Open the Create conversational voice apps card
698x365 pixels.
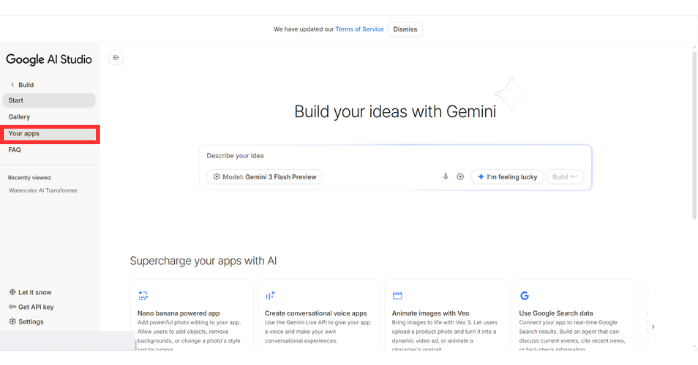tap(319, 315)
